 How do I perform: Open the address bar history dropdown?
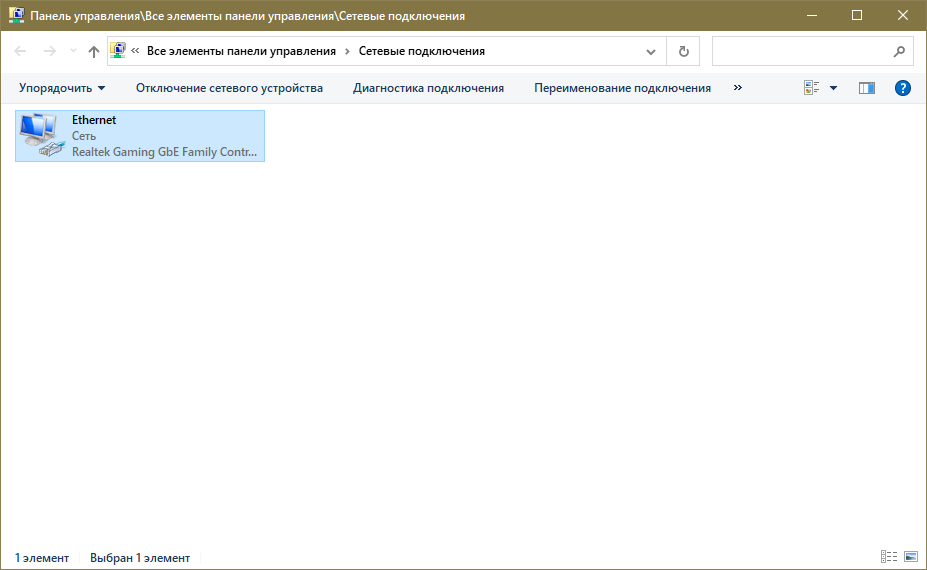pyautogui.click(x=651, y=51)
